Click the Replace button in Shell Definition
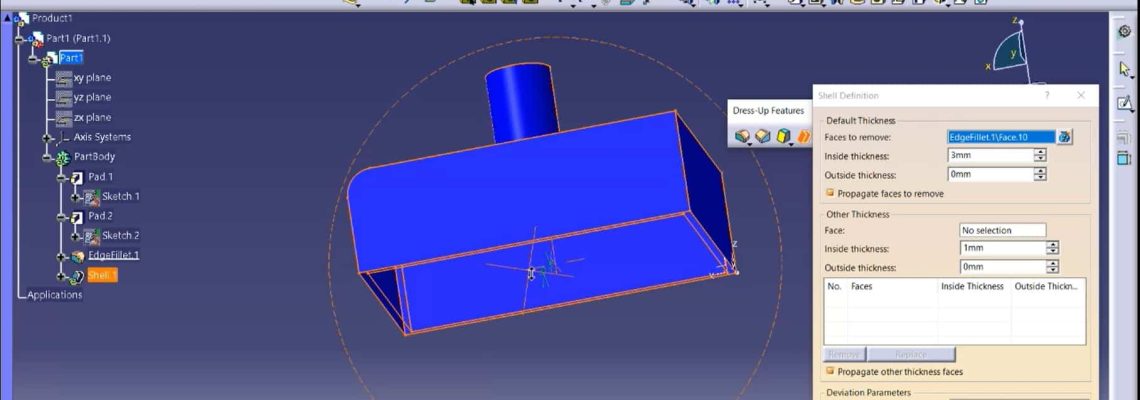This screenshot has width=1140, height=400. pyautogui.click(x=911, y=355)
